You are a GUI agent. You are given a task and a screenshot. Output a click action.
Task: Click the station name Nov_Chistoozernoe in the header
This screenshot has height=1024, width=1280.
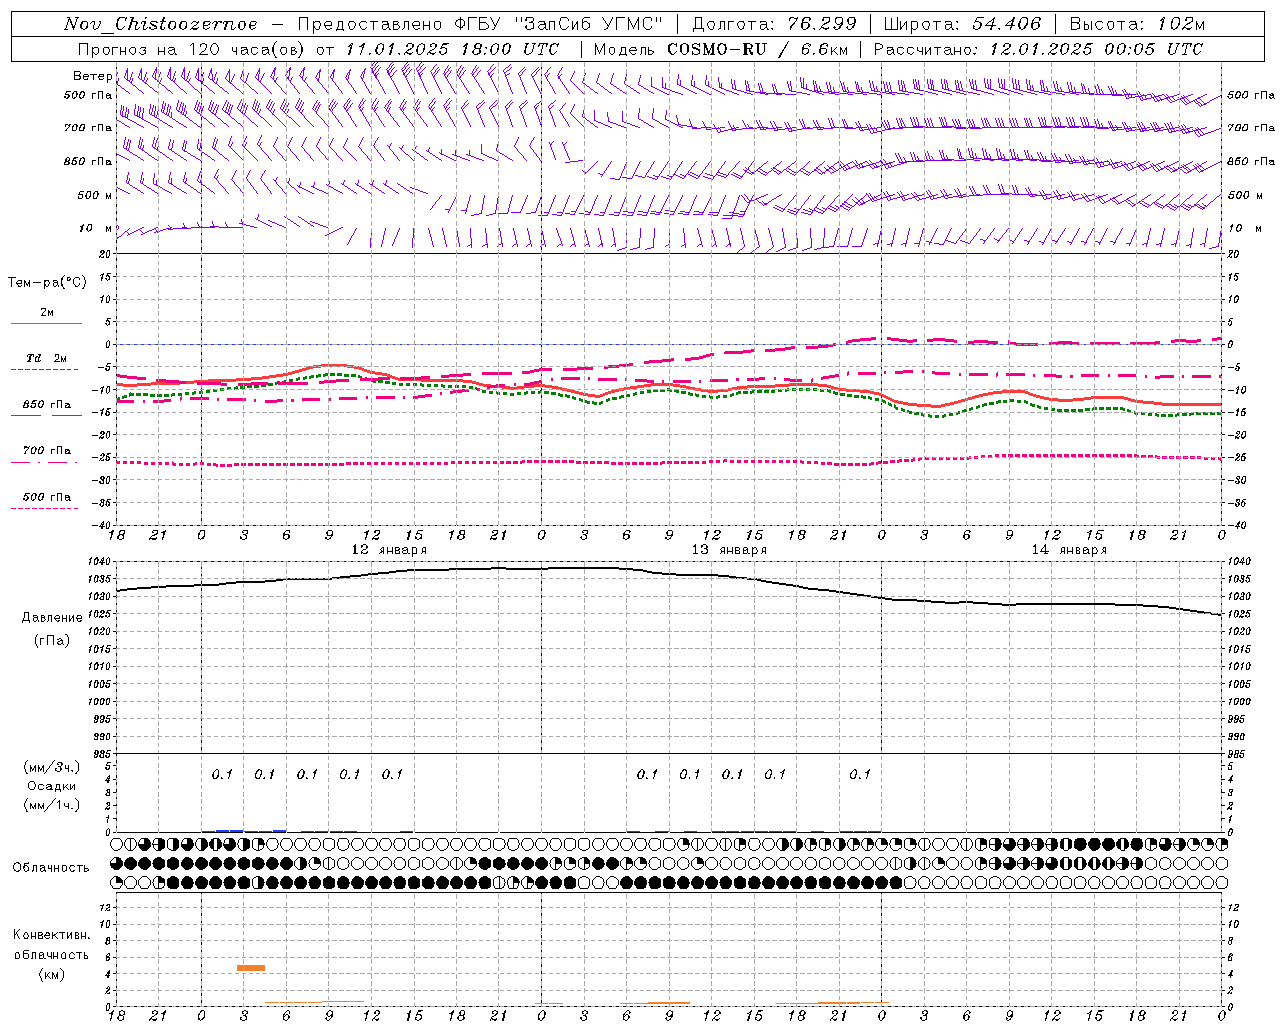pos(161,24)
